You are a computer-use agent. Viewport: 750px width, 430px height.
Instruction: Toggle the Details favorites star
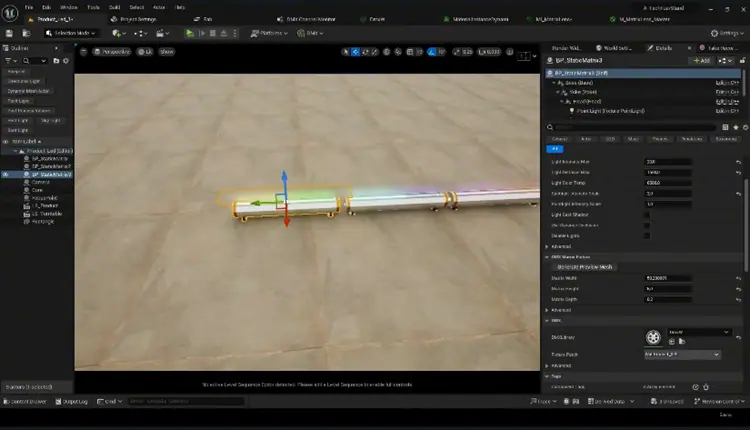(x=736, y=127)
